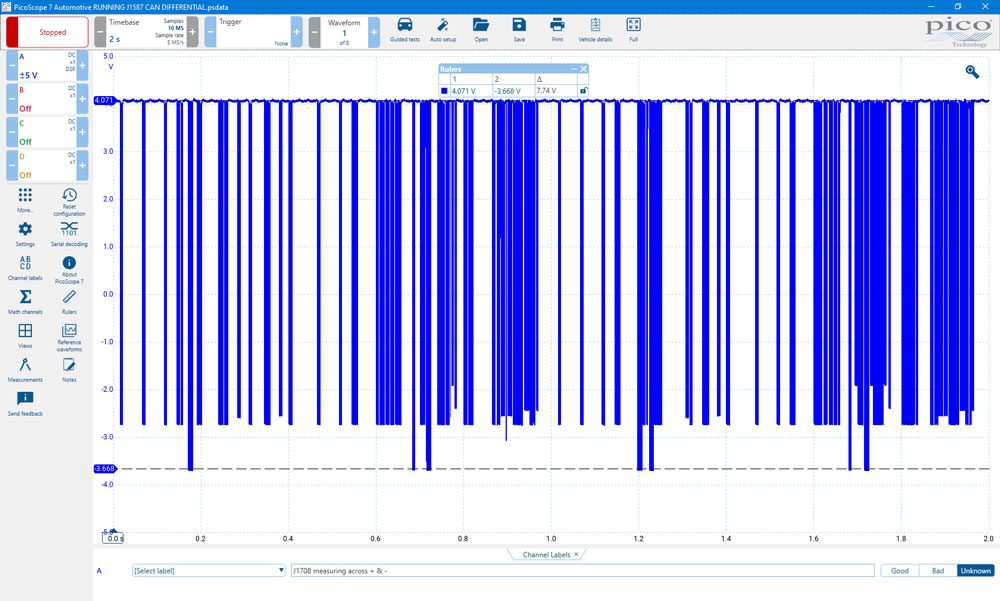The image size is (1000, 601).
Task: Minimize the Rulers box
Action: (x=573, y=68)
